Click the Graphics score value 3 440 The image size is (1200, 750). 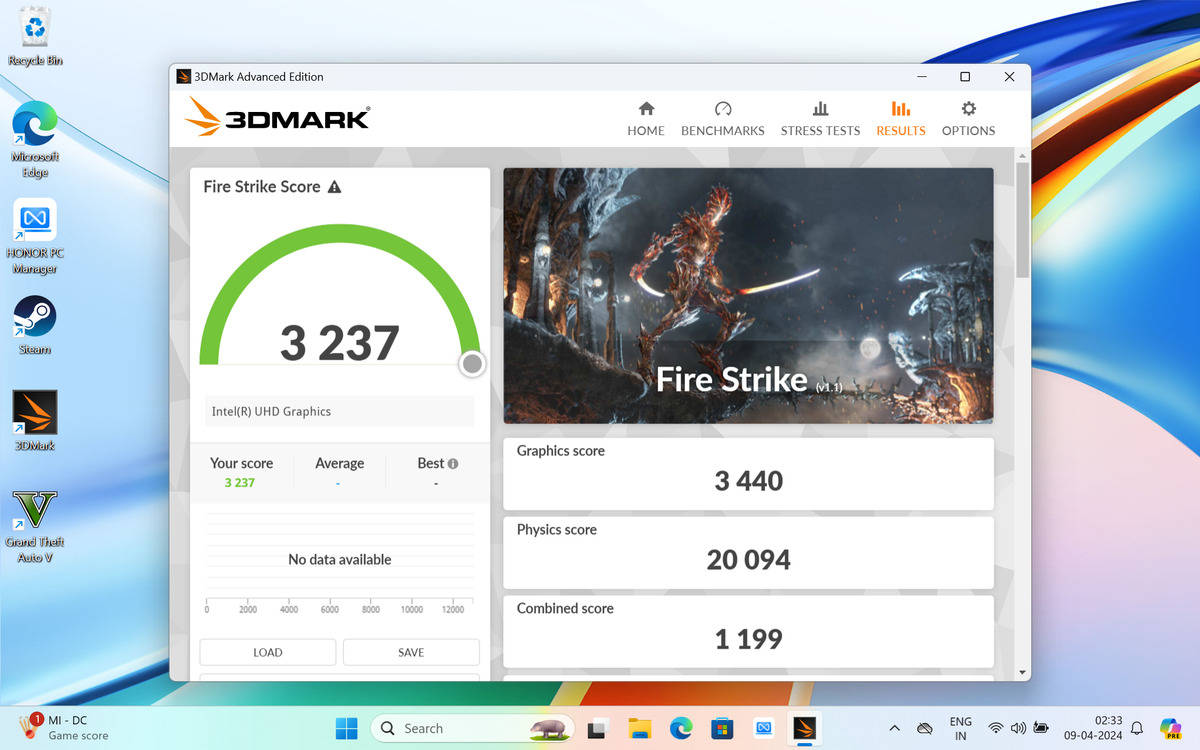pyautogui.click(x=749, y=481)
